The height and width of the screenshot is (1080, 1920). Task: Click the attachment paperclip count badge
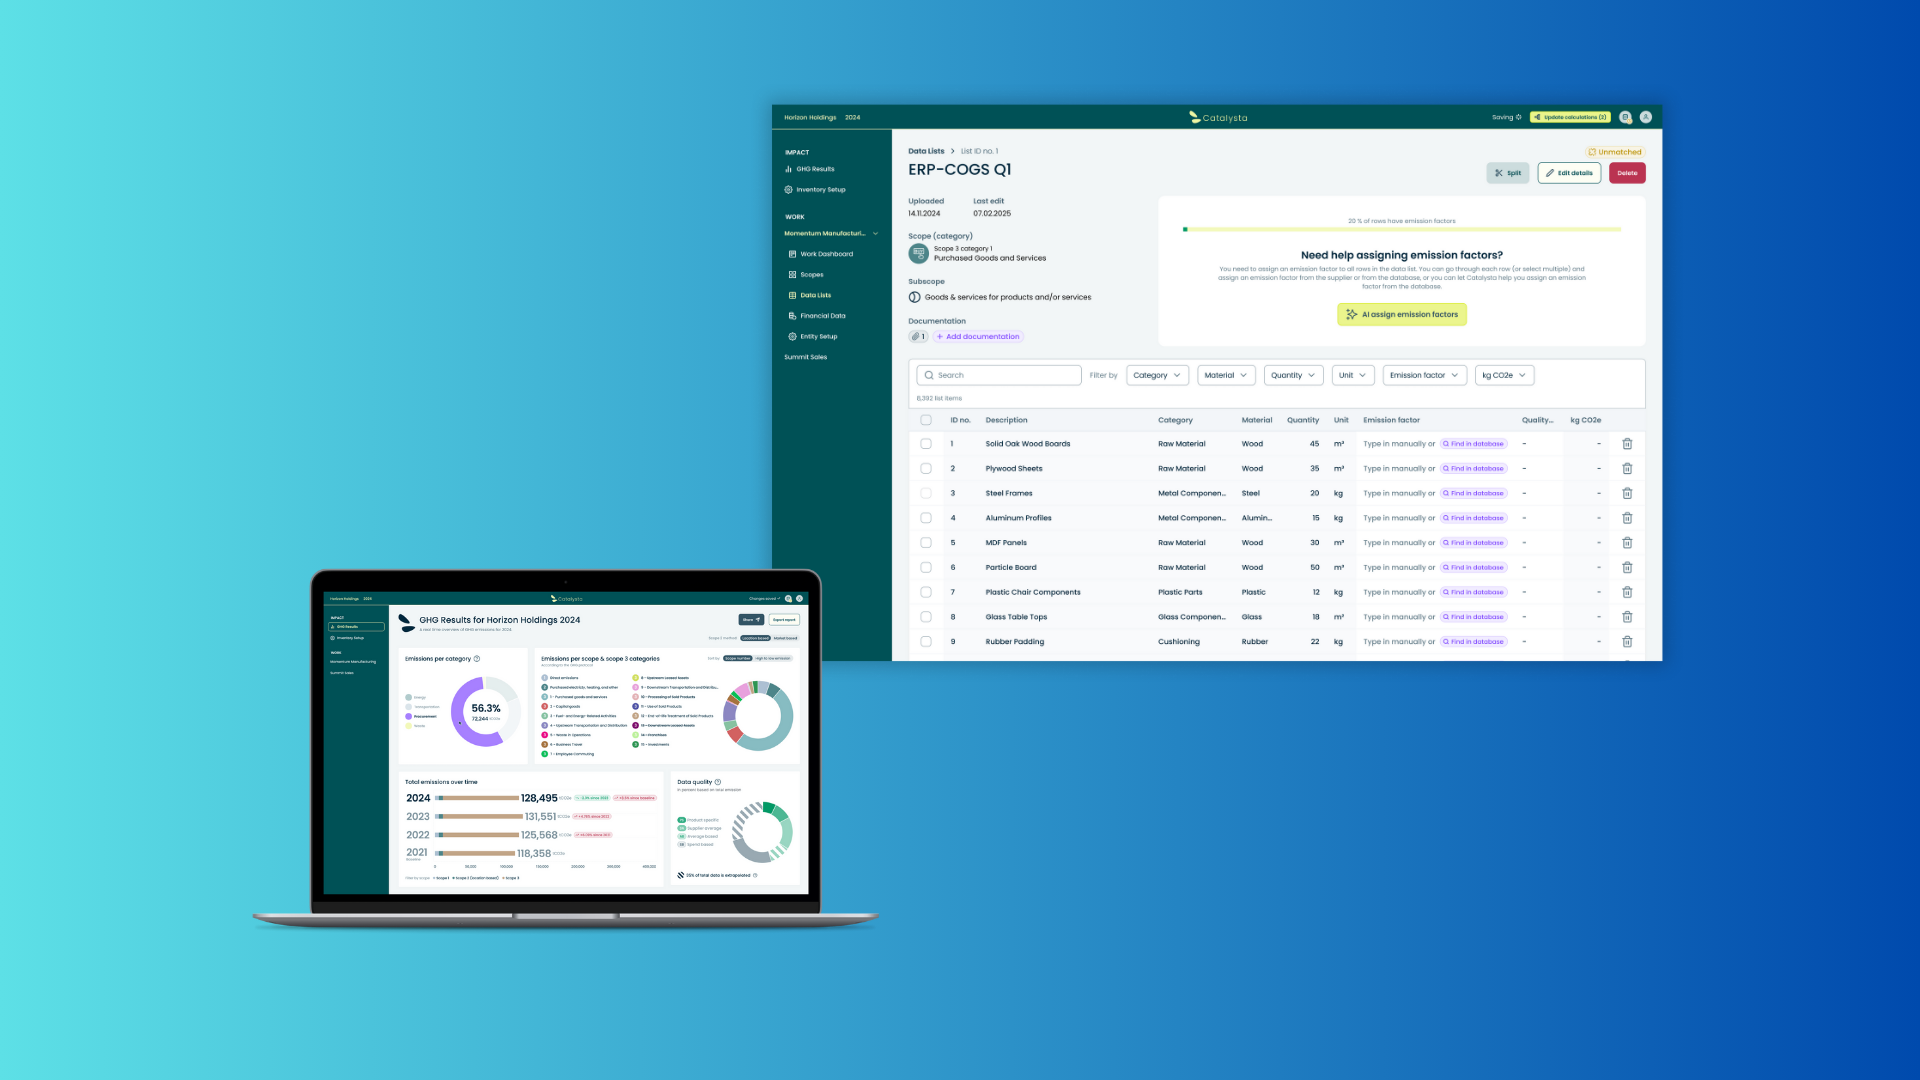tap(918, 337)
